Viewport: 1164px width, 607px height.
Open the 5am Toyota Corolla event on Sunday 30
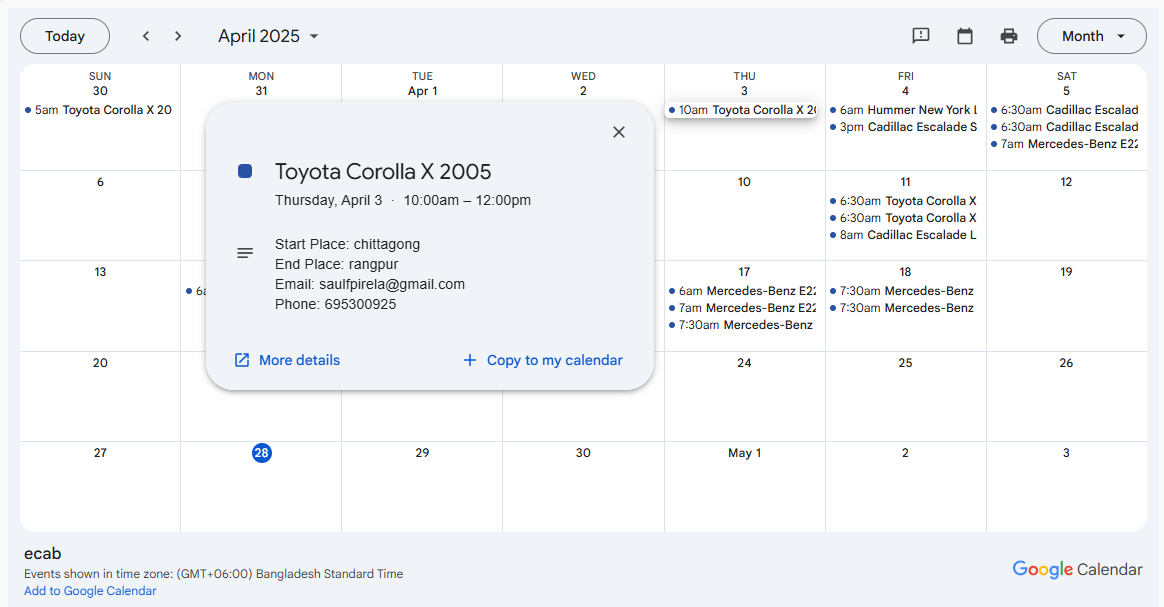99,110
